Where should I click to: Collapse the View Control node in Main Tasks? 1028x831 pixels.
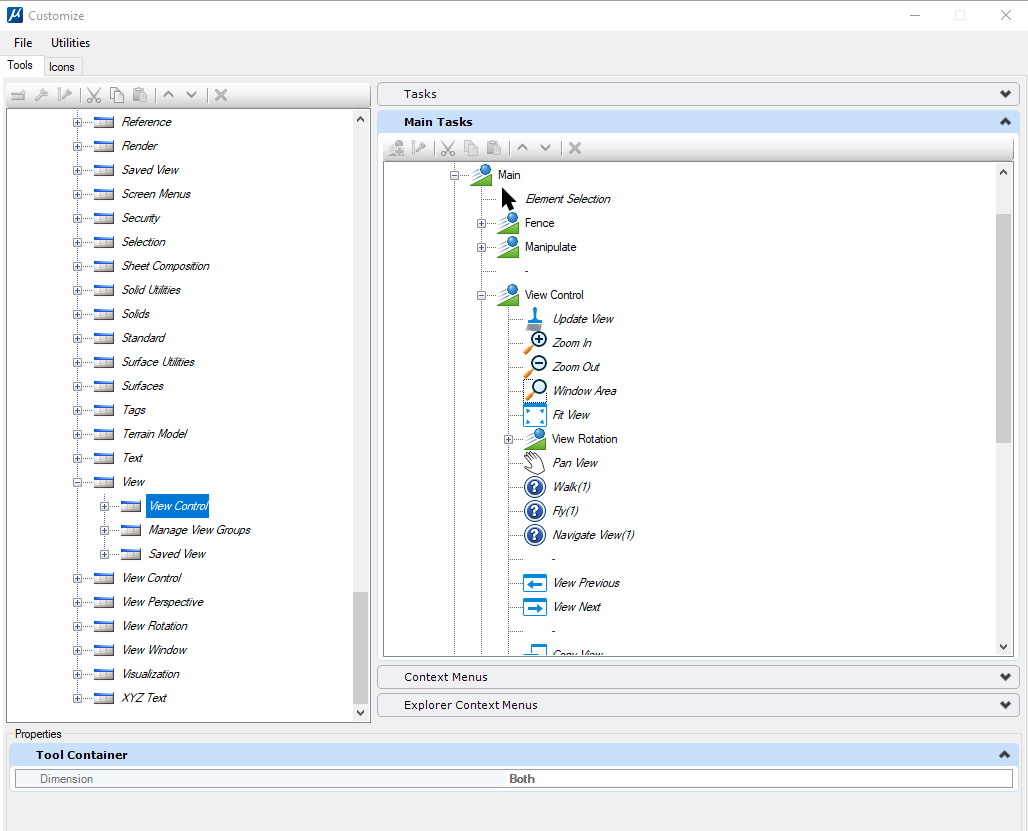coord(481,295)
